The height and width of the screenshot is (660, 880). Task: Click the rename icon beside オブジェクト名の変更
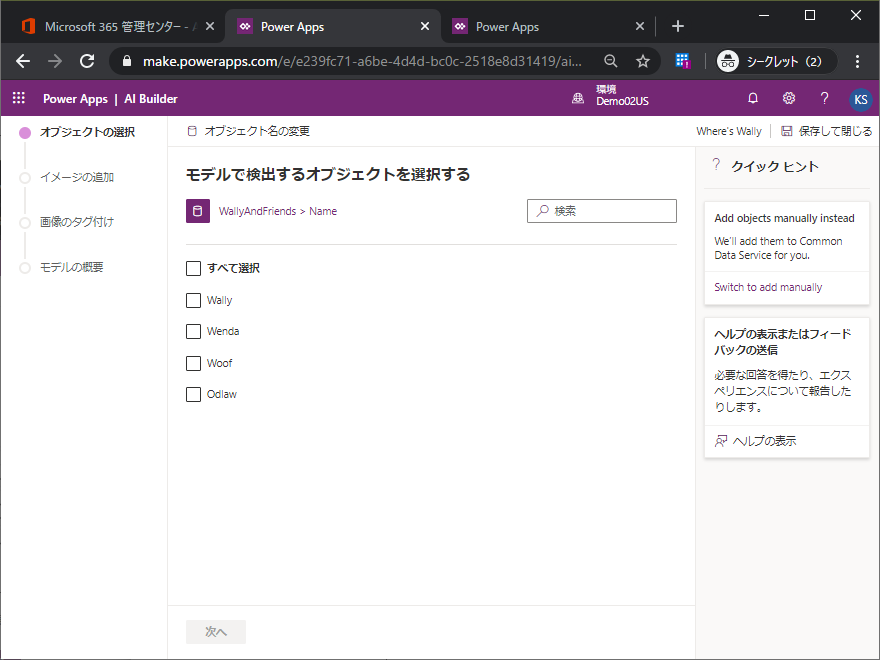pyautogui.click(x=192, y=131)
